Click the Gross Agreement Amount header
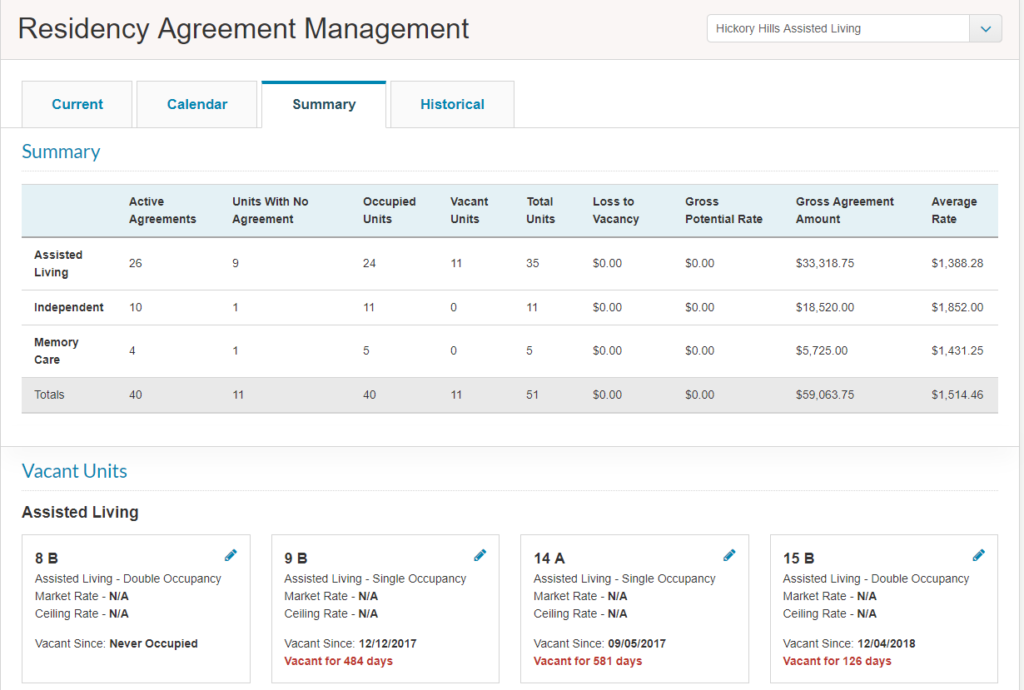The height and width of the screenshot is (690, 1024). point(844,210)
